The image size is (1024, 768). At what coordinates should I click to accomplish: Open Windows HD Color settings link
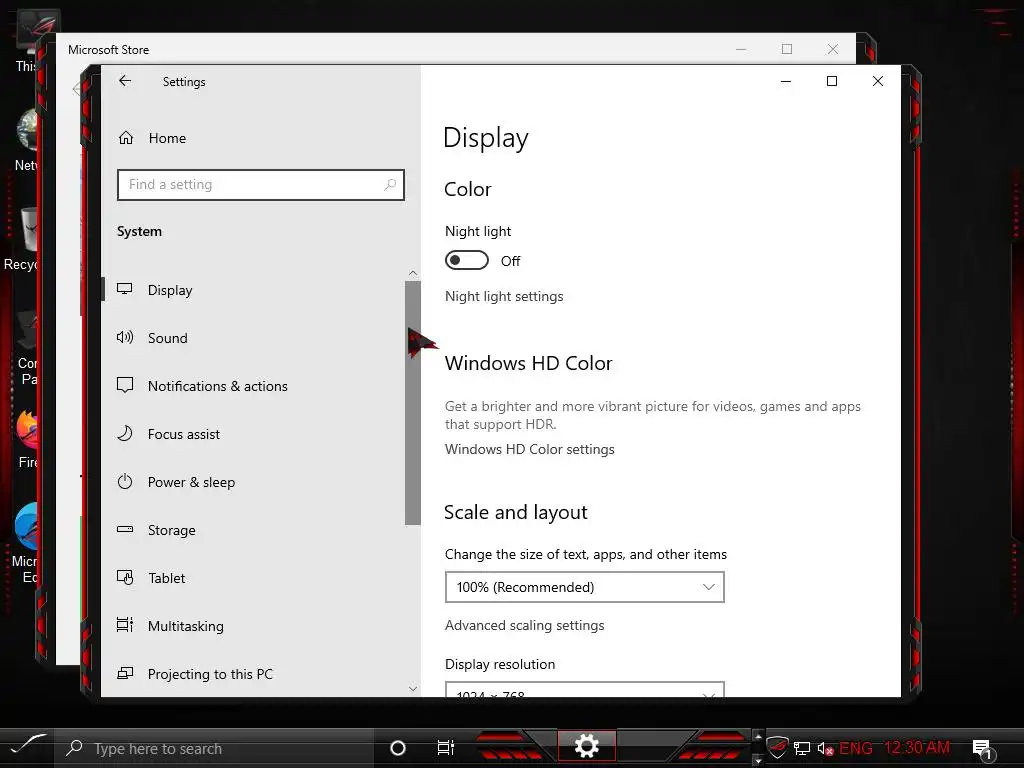click(530, 449)
